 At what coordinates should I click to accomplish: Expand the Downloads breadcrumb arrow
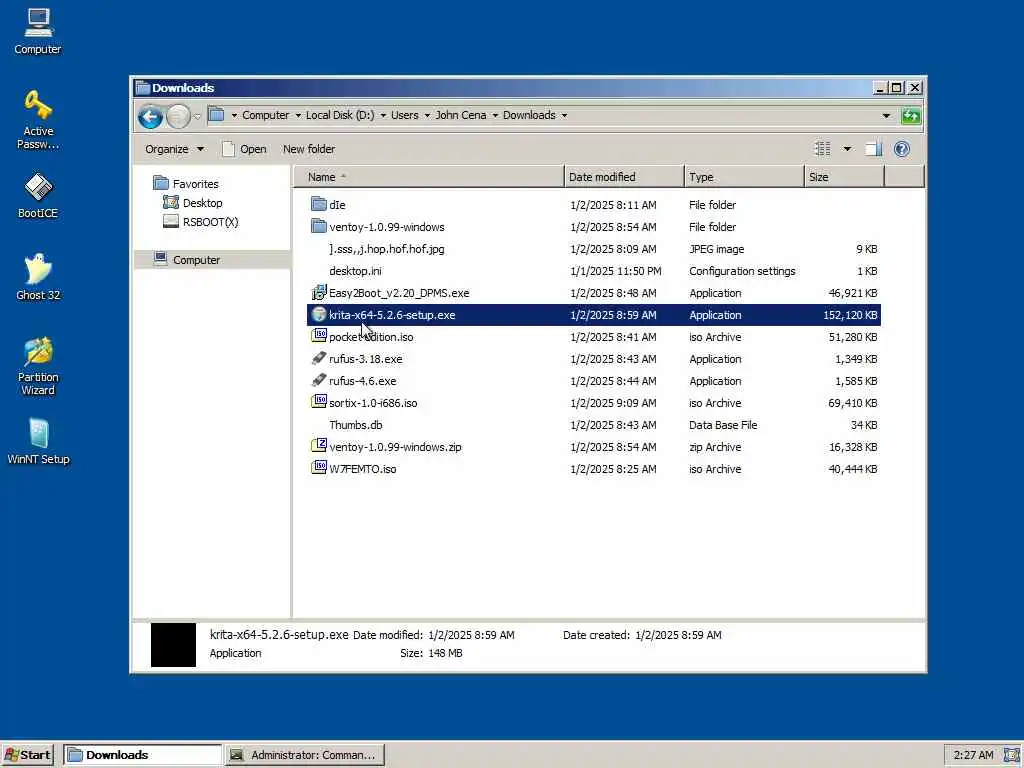point(564,116)
